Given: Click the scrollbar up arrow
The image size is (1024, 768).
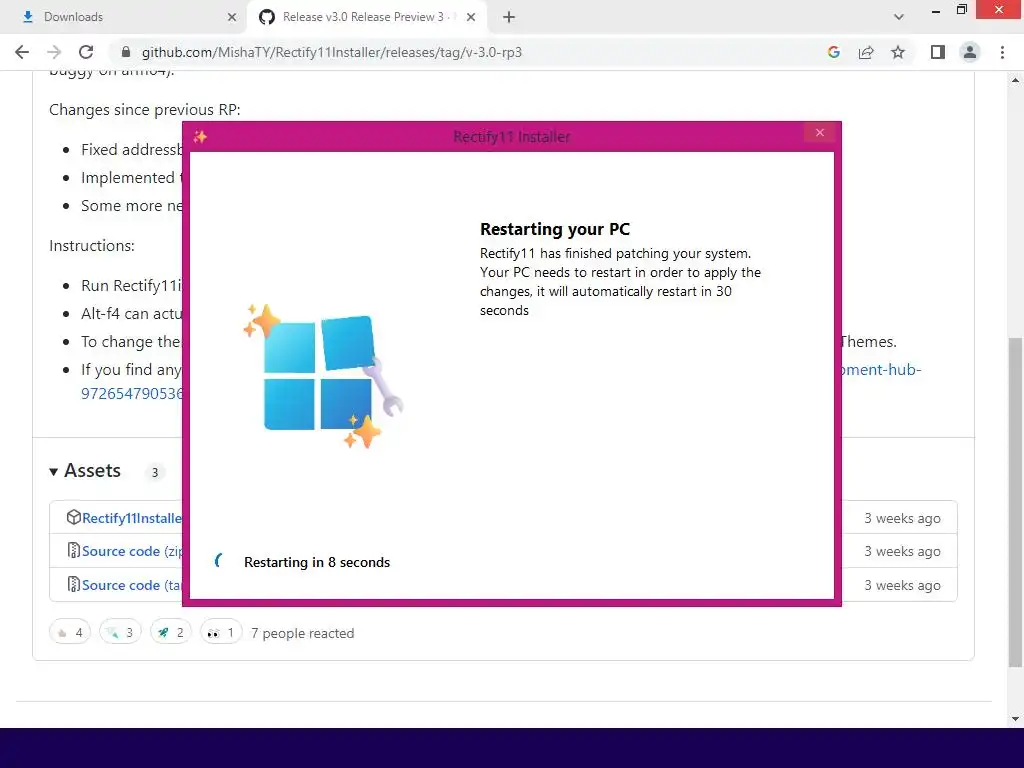Looking at the screenshot, I should pos(1015,80).
